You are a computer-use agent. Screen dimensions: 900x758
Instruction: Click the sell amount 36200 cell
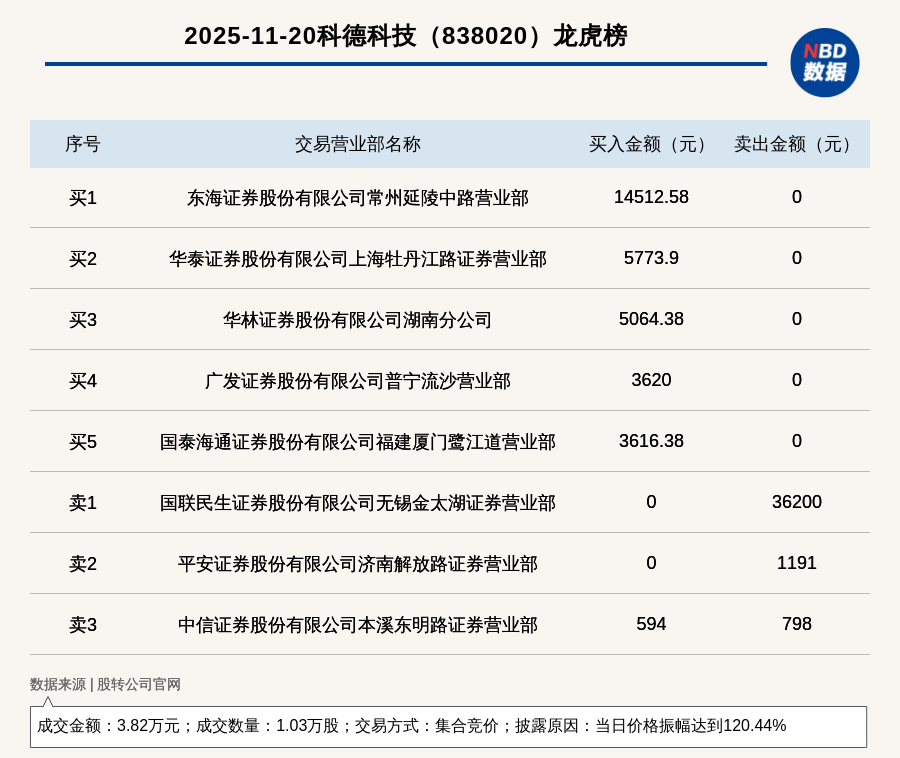coord(796,502)
